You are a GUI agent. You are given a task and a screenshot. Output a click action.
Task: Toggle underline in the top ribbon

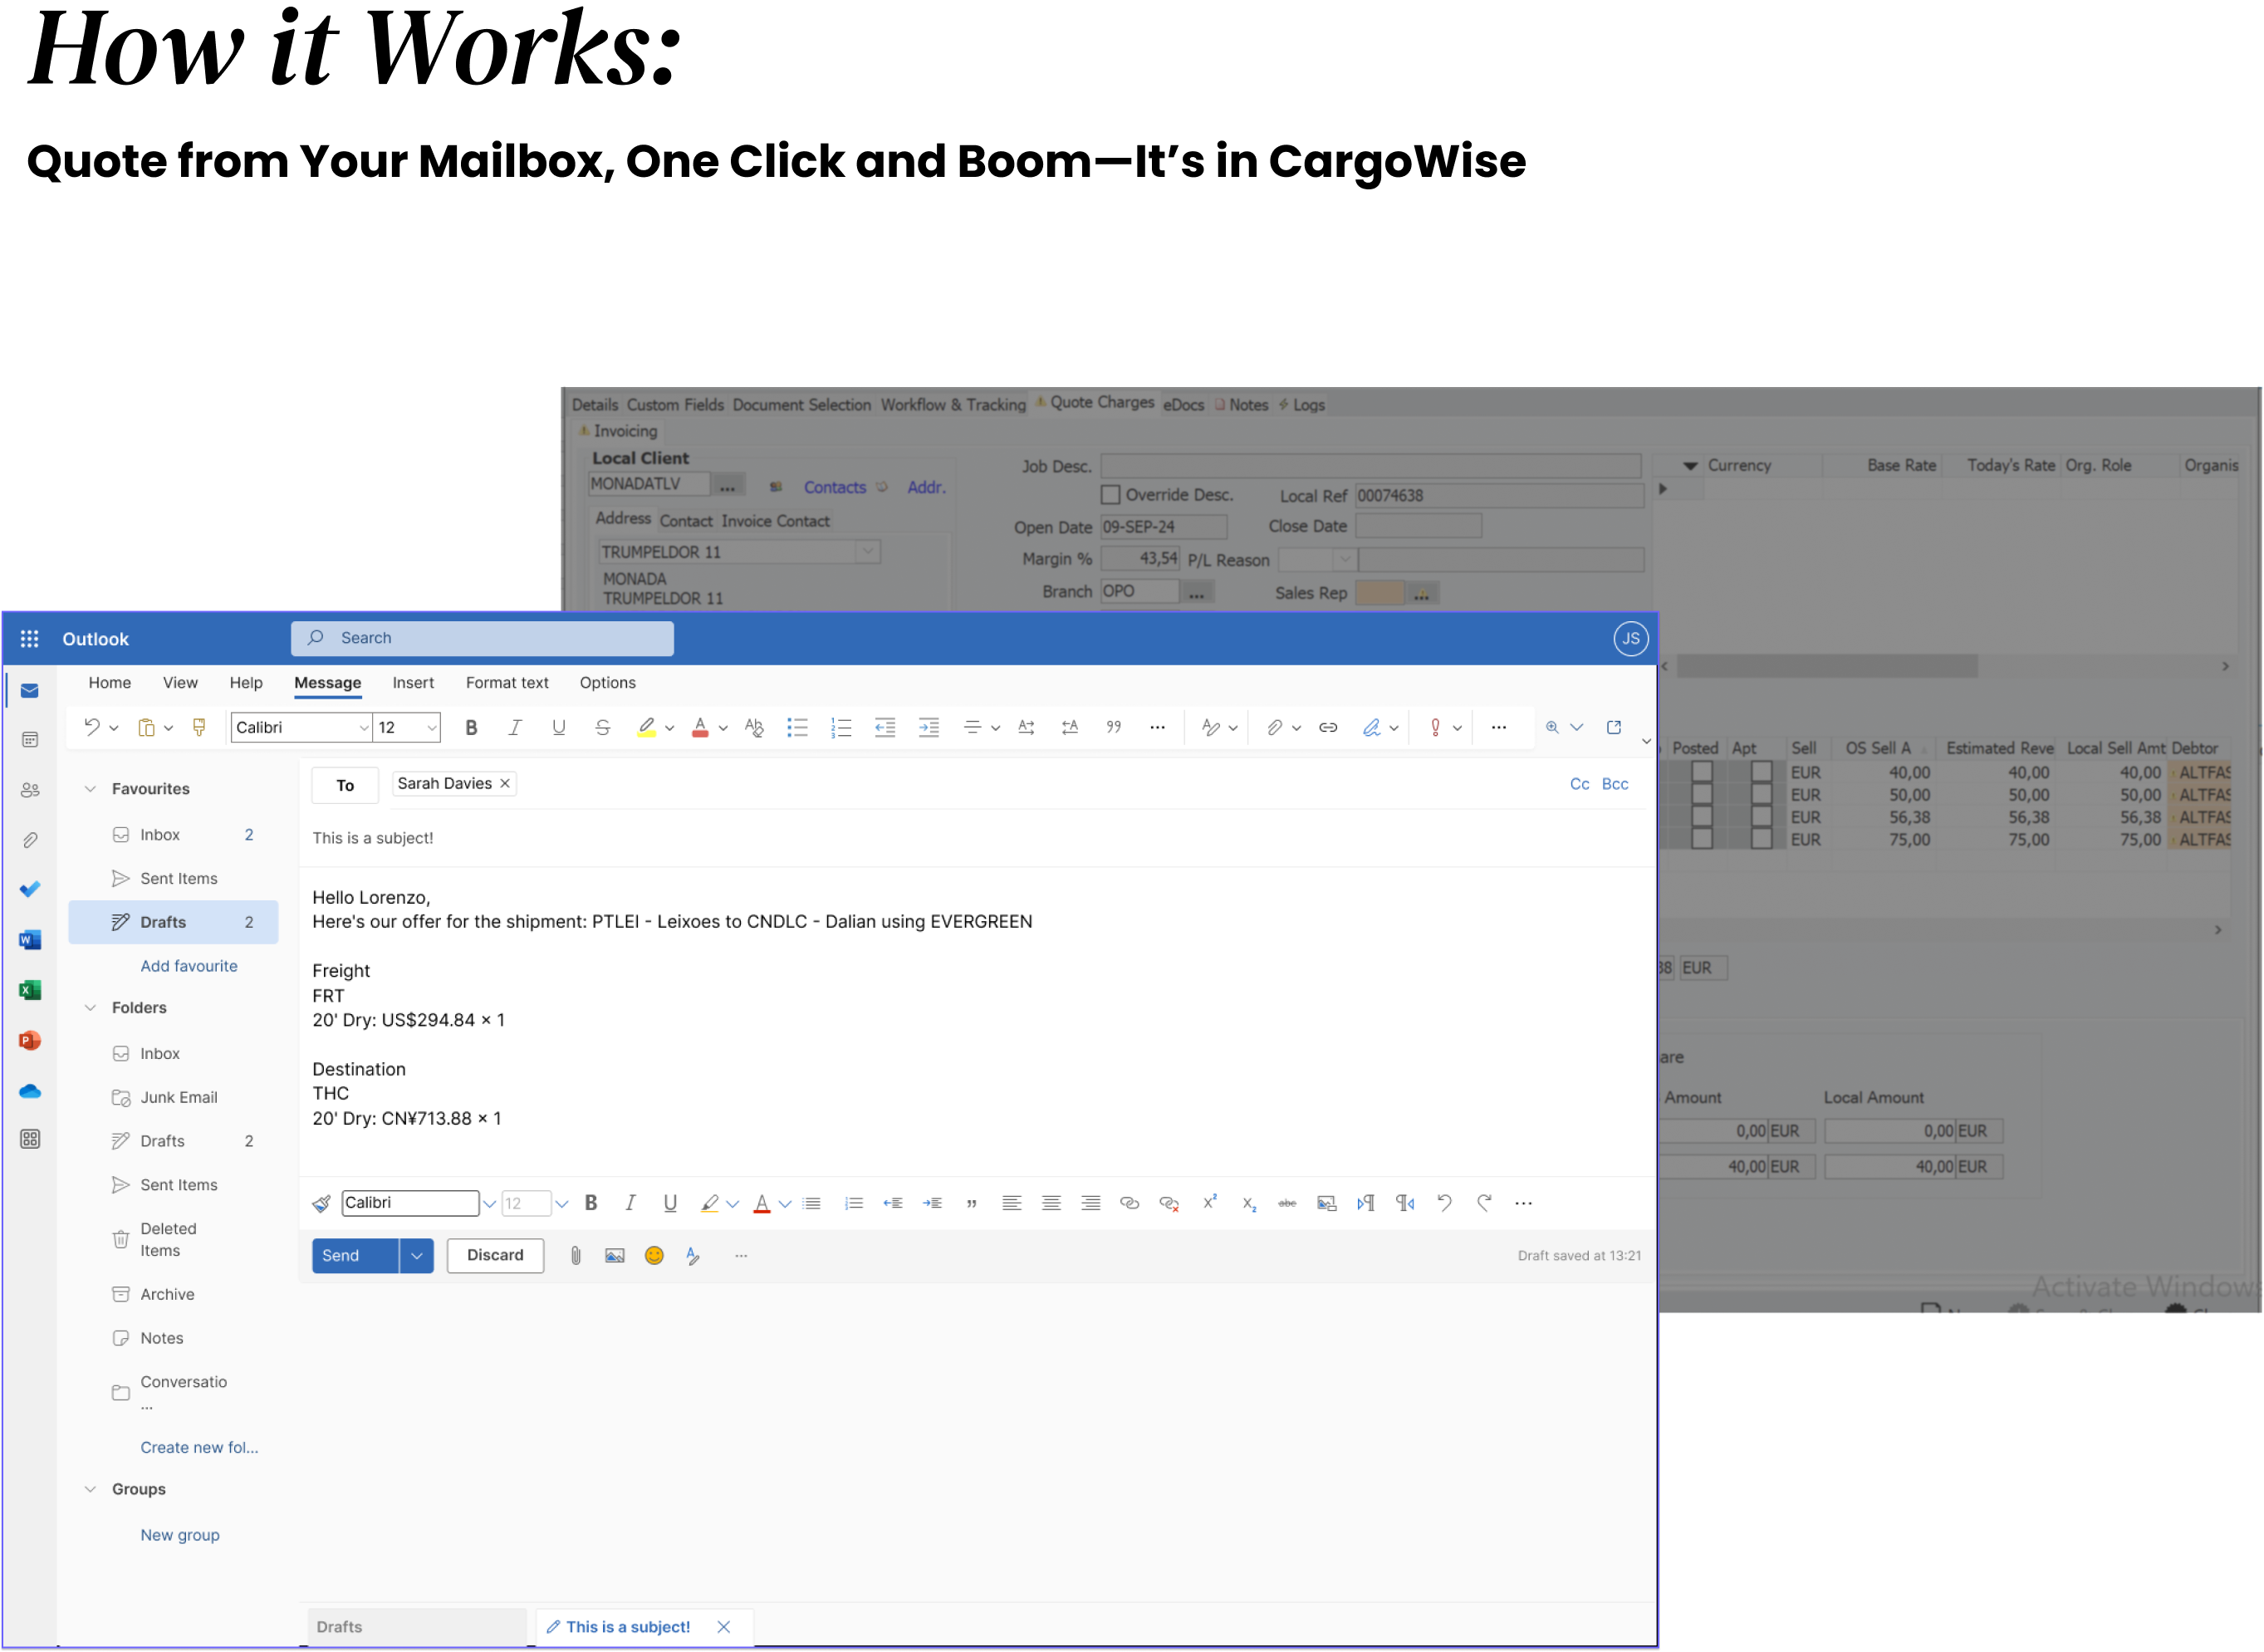pyautogui.click(x=559, y=728)
